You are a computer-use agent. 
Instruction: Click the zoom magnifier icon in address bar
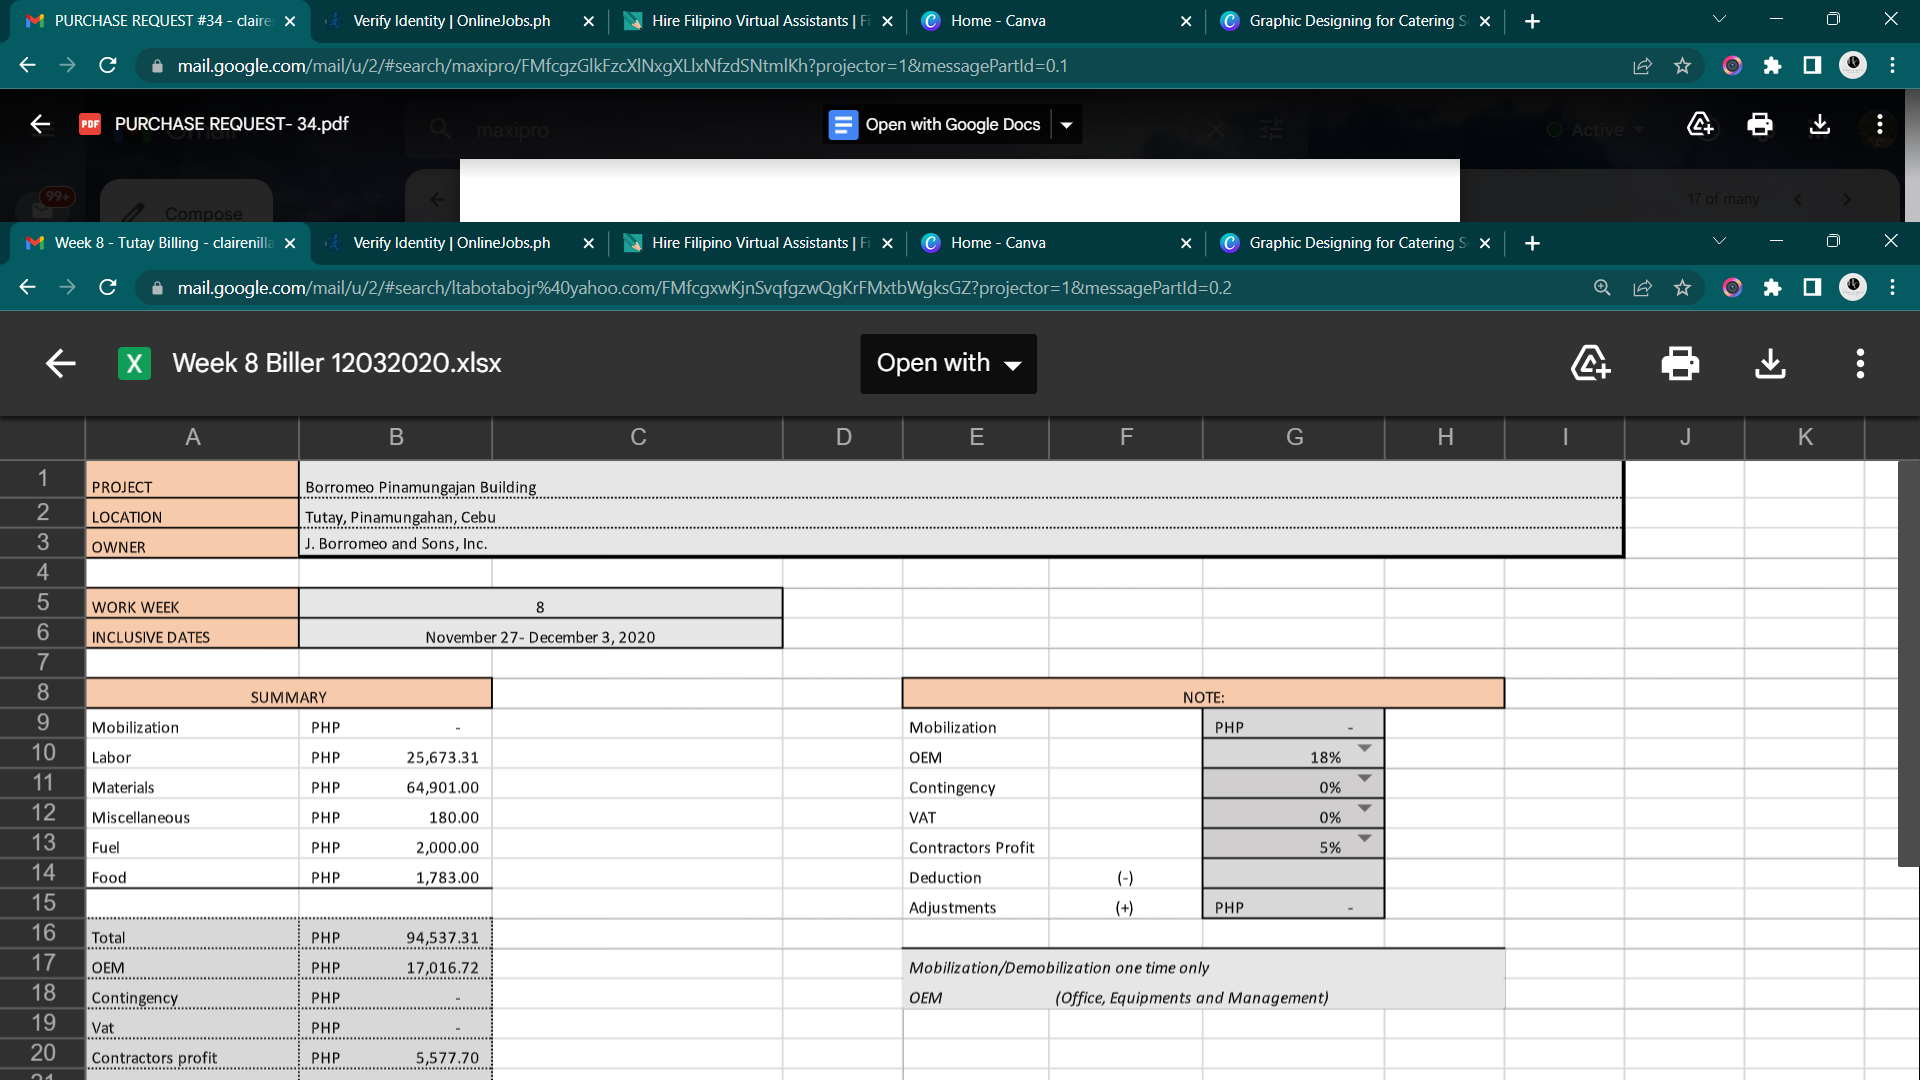click(x=1602, y=288)
